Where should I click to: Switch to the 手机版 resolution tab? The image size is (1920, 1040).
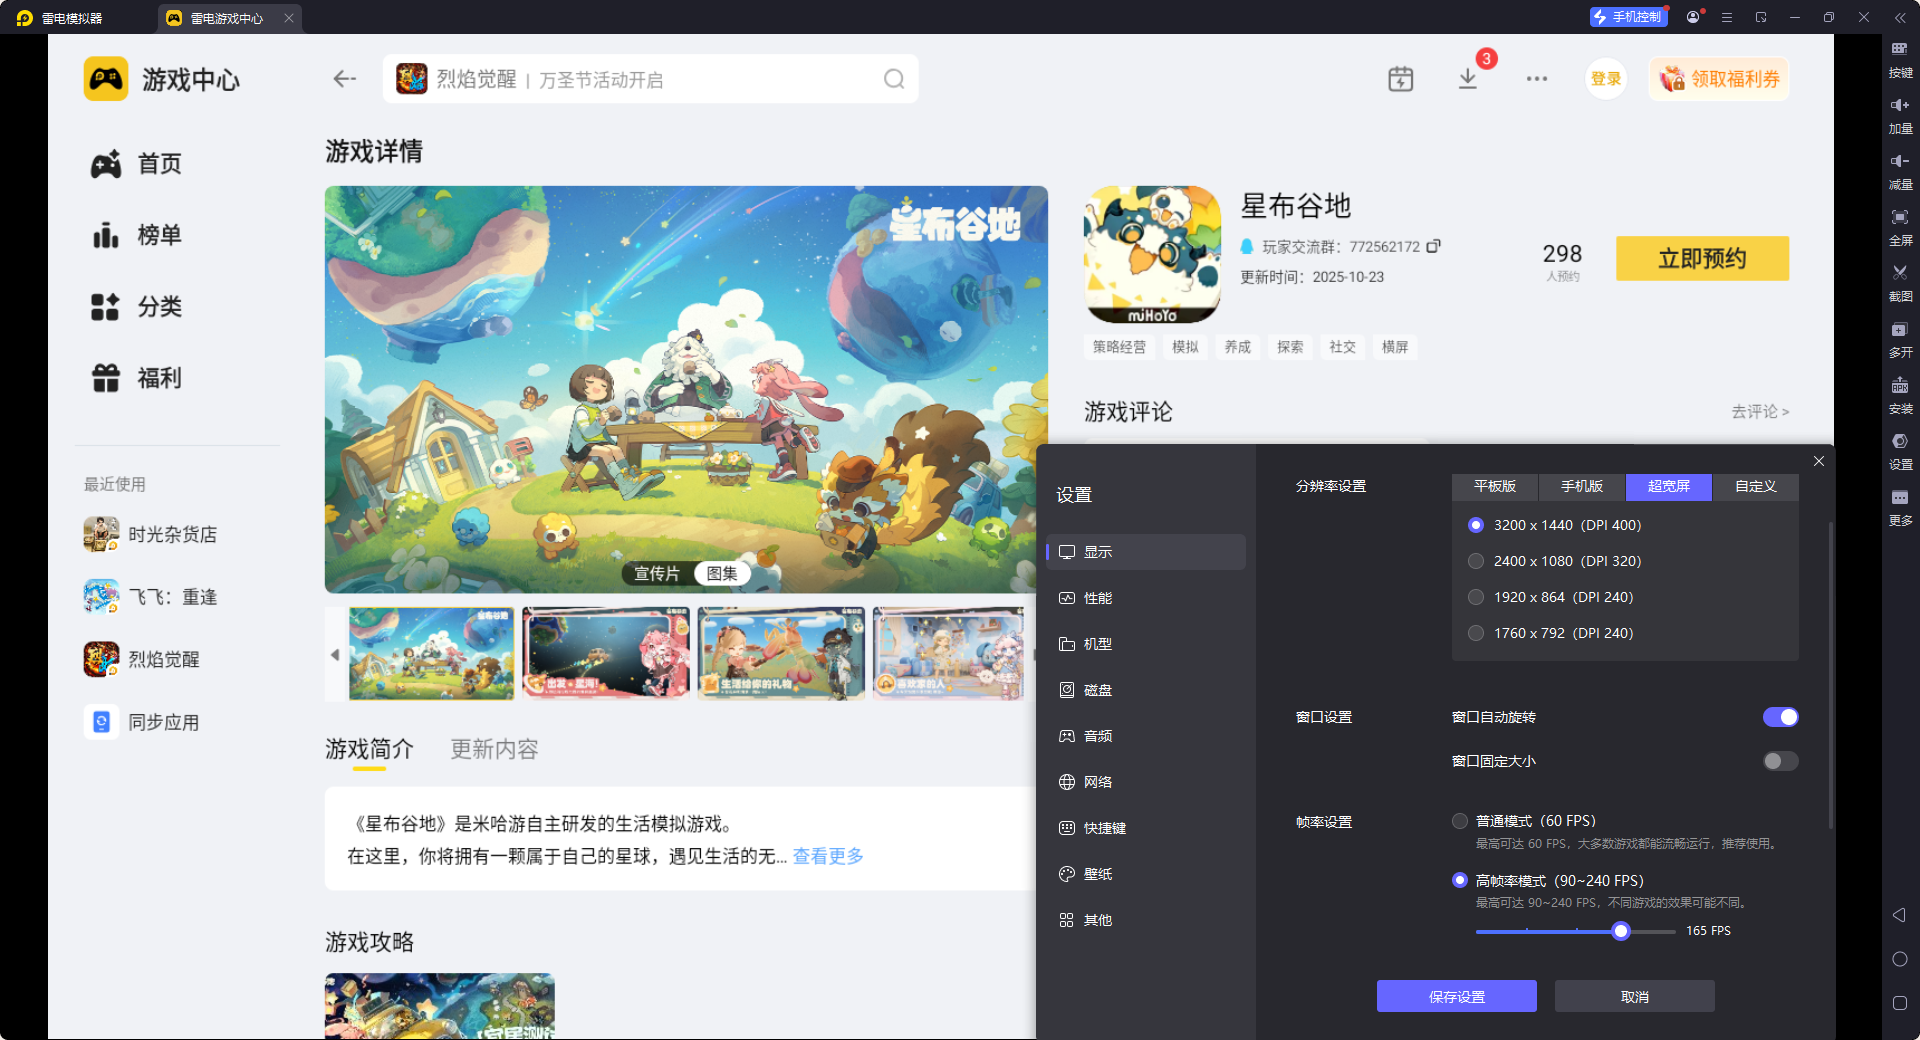[x=1580, y=487]
